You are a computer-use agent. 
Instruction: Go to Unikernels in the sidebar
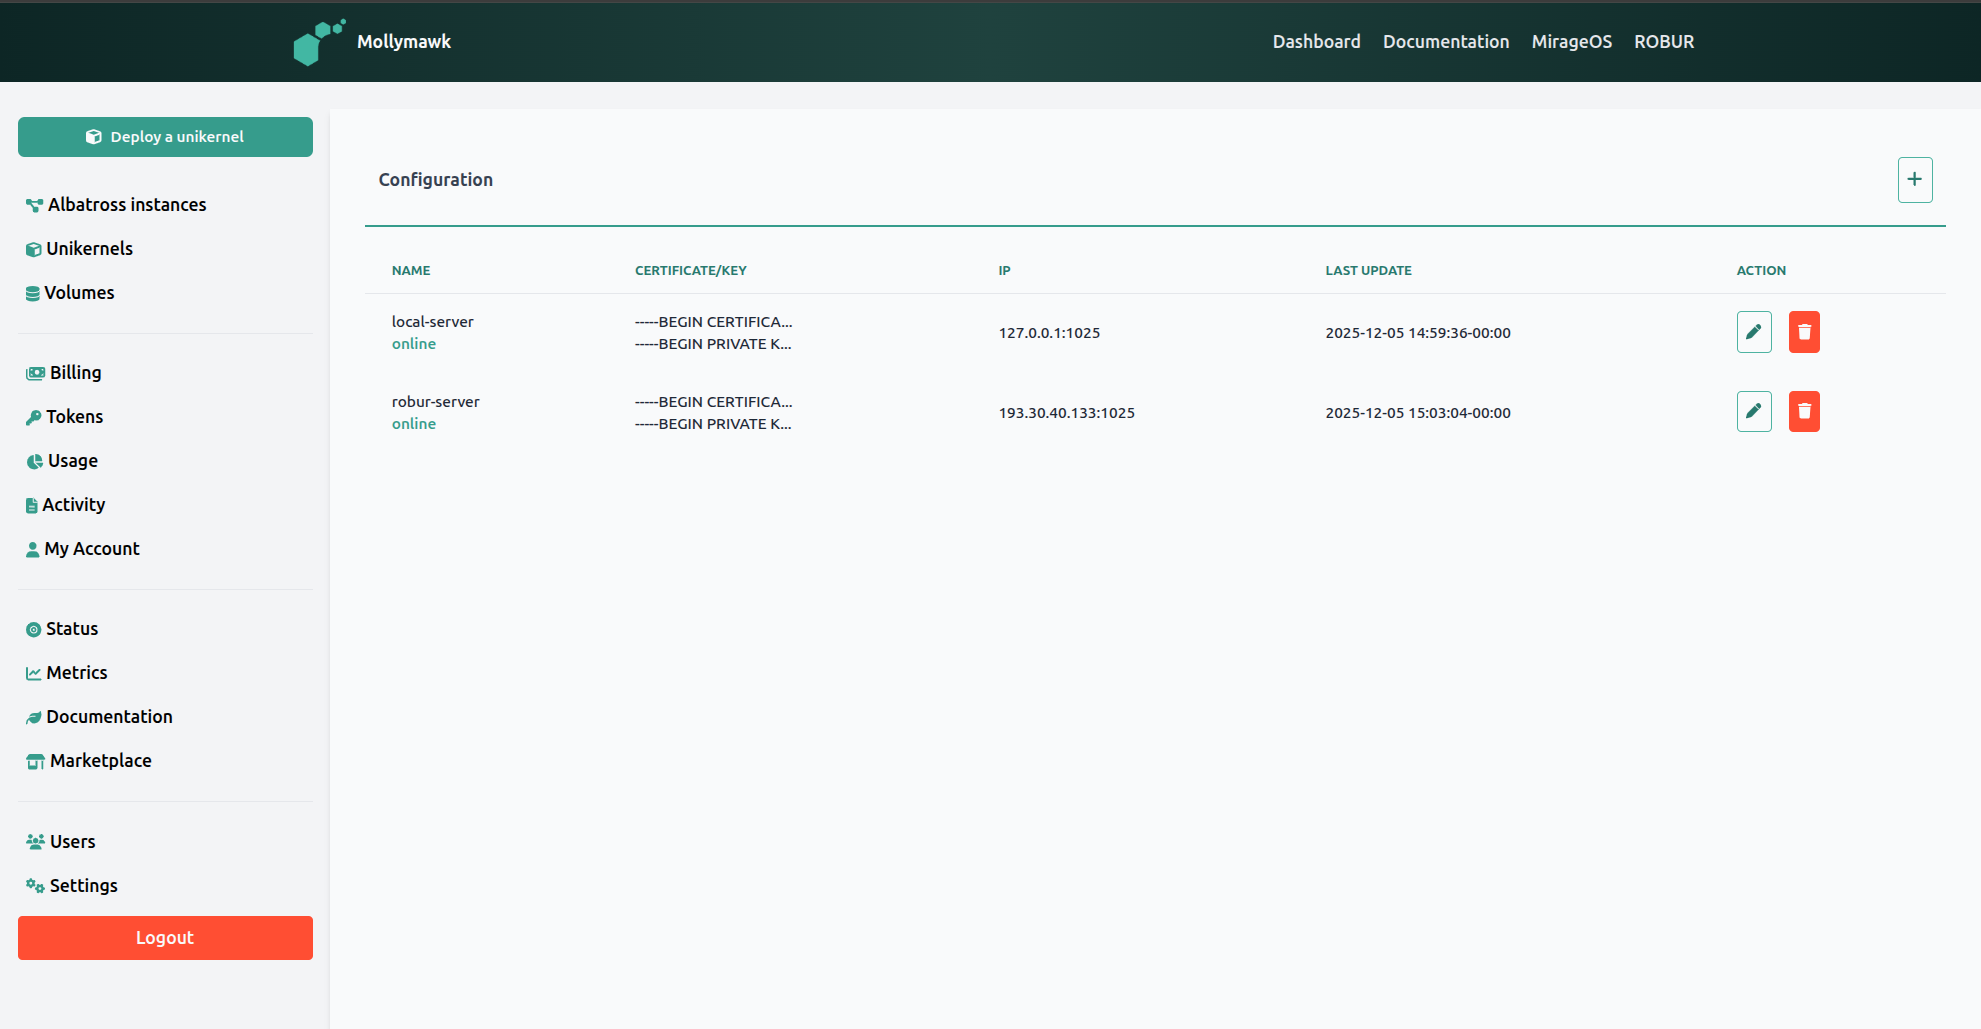point(89,249)
